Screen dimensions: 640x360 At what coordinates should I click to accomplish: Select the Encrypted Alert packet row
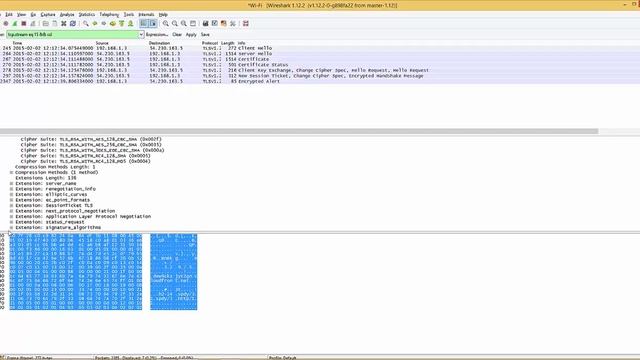(x=320, y=81)
